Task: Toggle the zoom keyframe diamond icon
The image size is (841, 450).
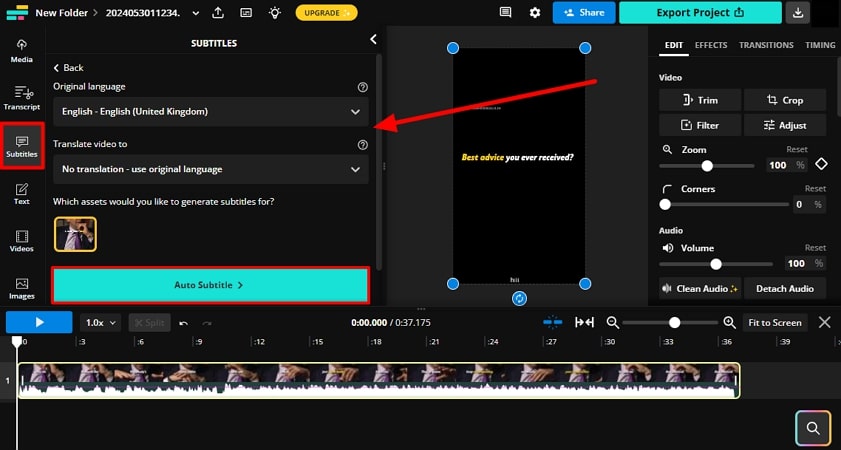Action: coord(821,164)
